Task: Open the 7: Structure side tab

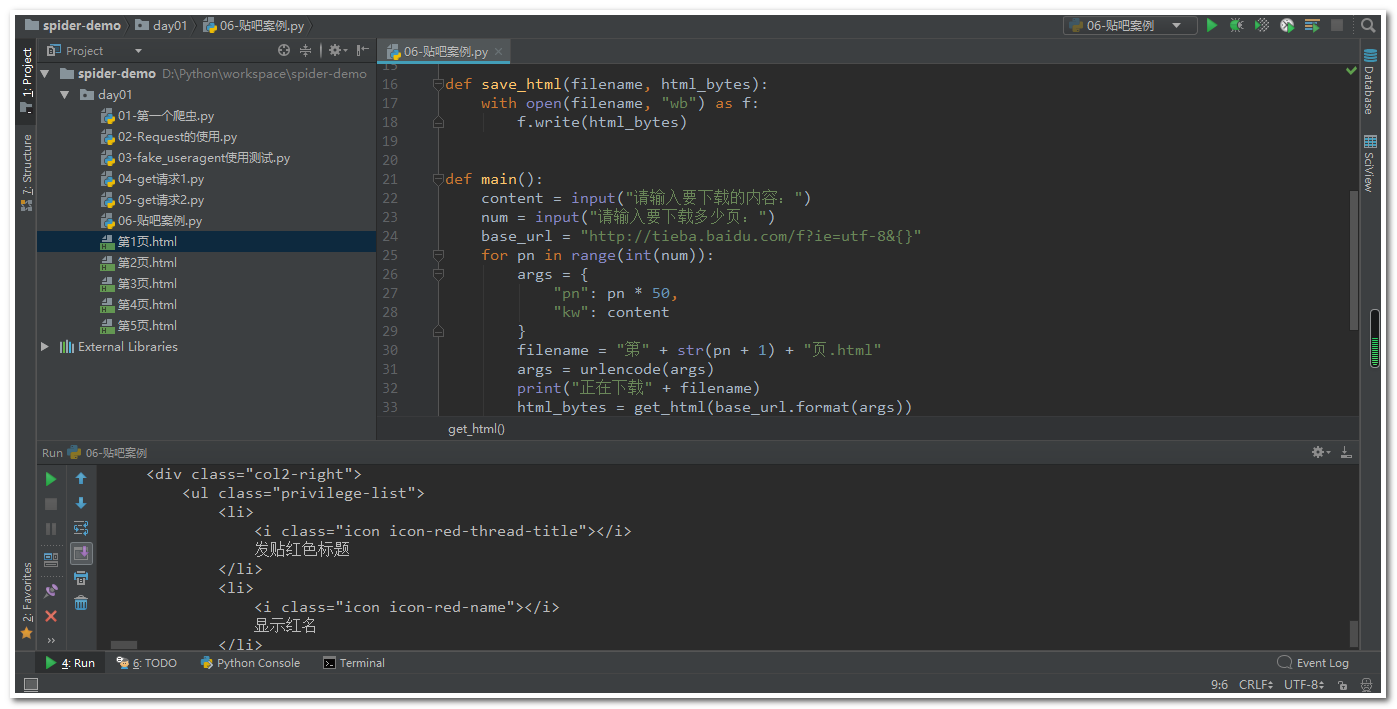Action: [x=27, y=171]
